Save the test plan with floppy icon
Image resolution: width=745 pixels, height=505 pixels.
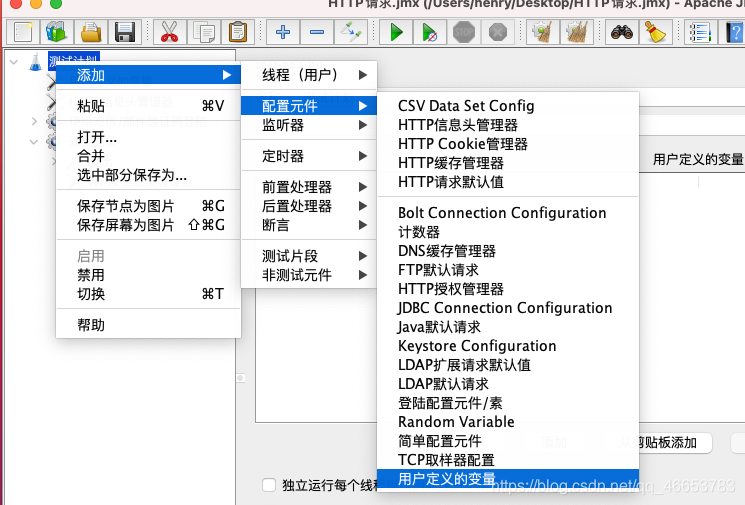point(125,32)
